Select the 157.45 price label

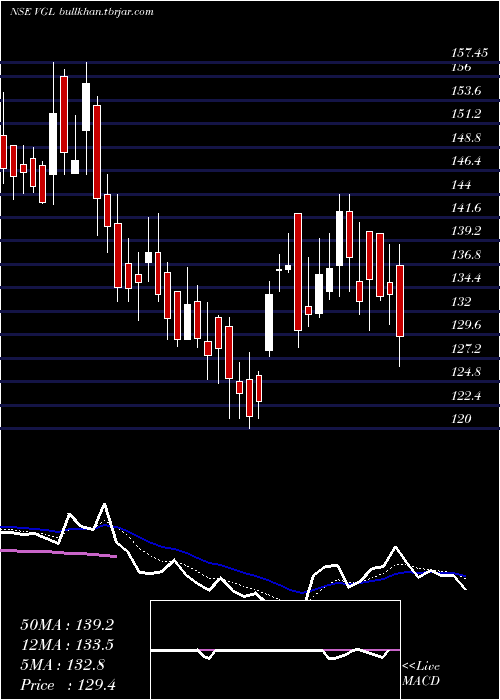pyautogui.click(x=470, y=54)
